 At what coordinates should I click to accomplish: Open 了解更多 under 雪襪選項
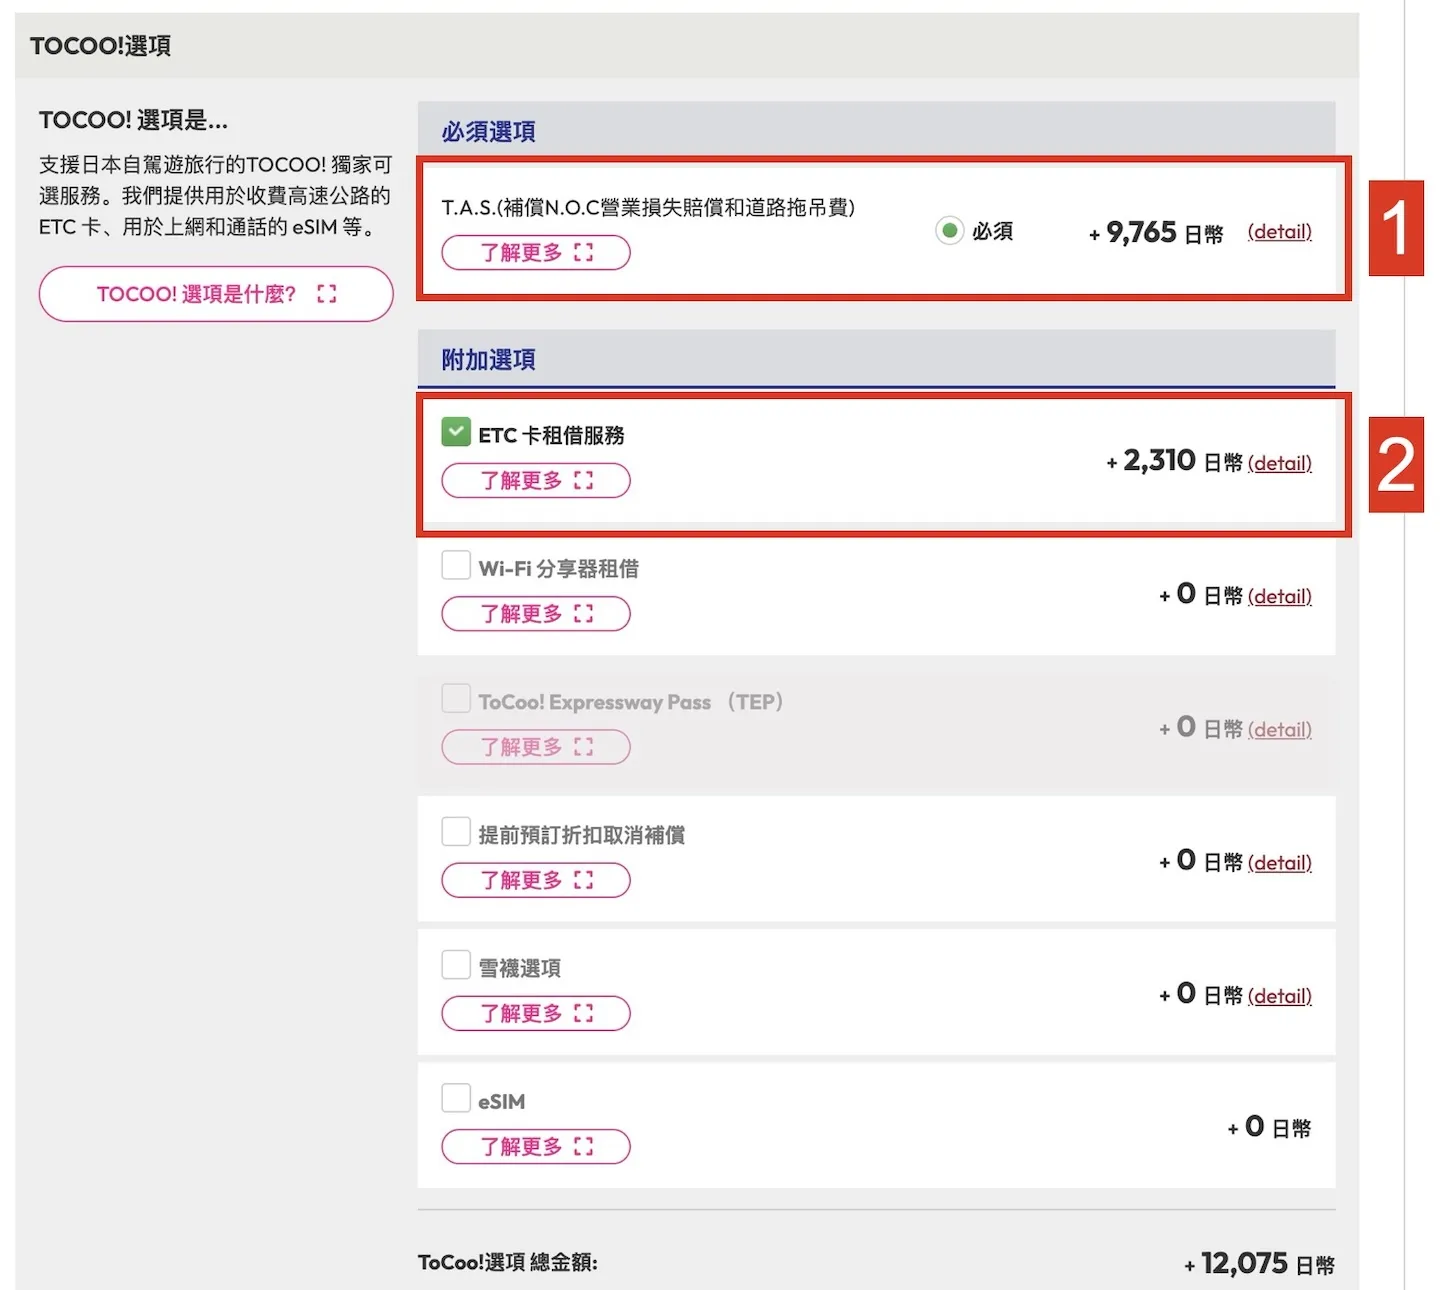coord(536,1013)
